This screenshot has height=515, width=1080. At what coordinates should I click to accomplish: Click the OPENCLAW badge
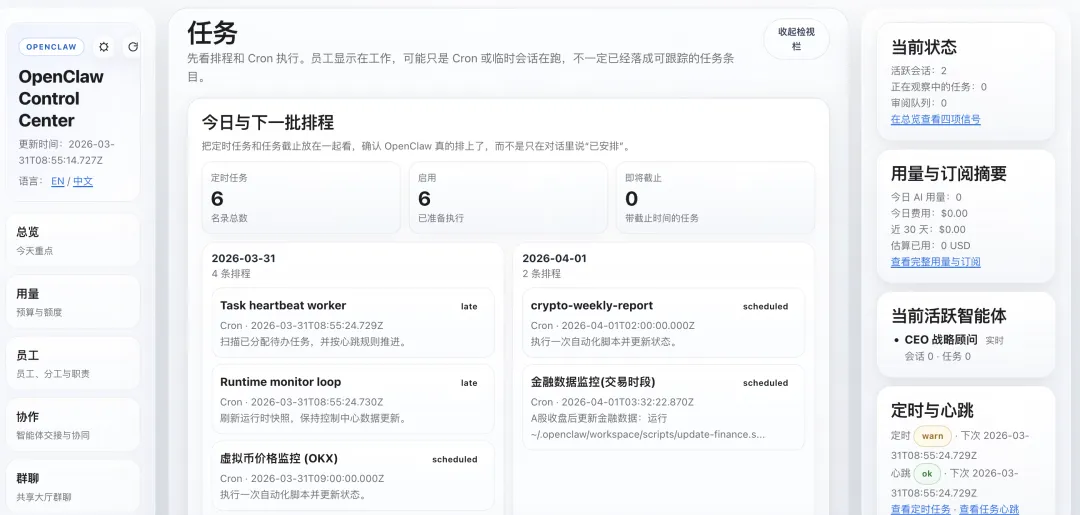click(52, 47)
